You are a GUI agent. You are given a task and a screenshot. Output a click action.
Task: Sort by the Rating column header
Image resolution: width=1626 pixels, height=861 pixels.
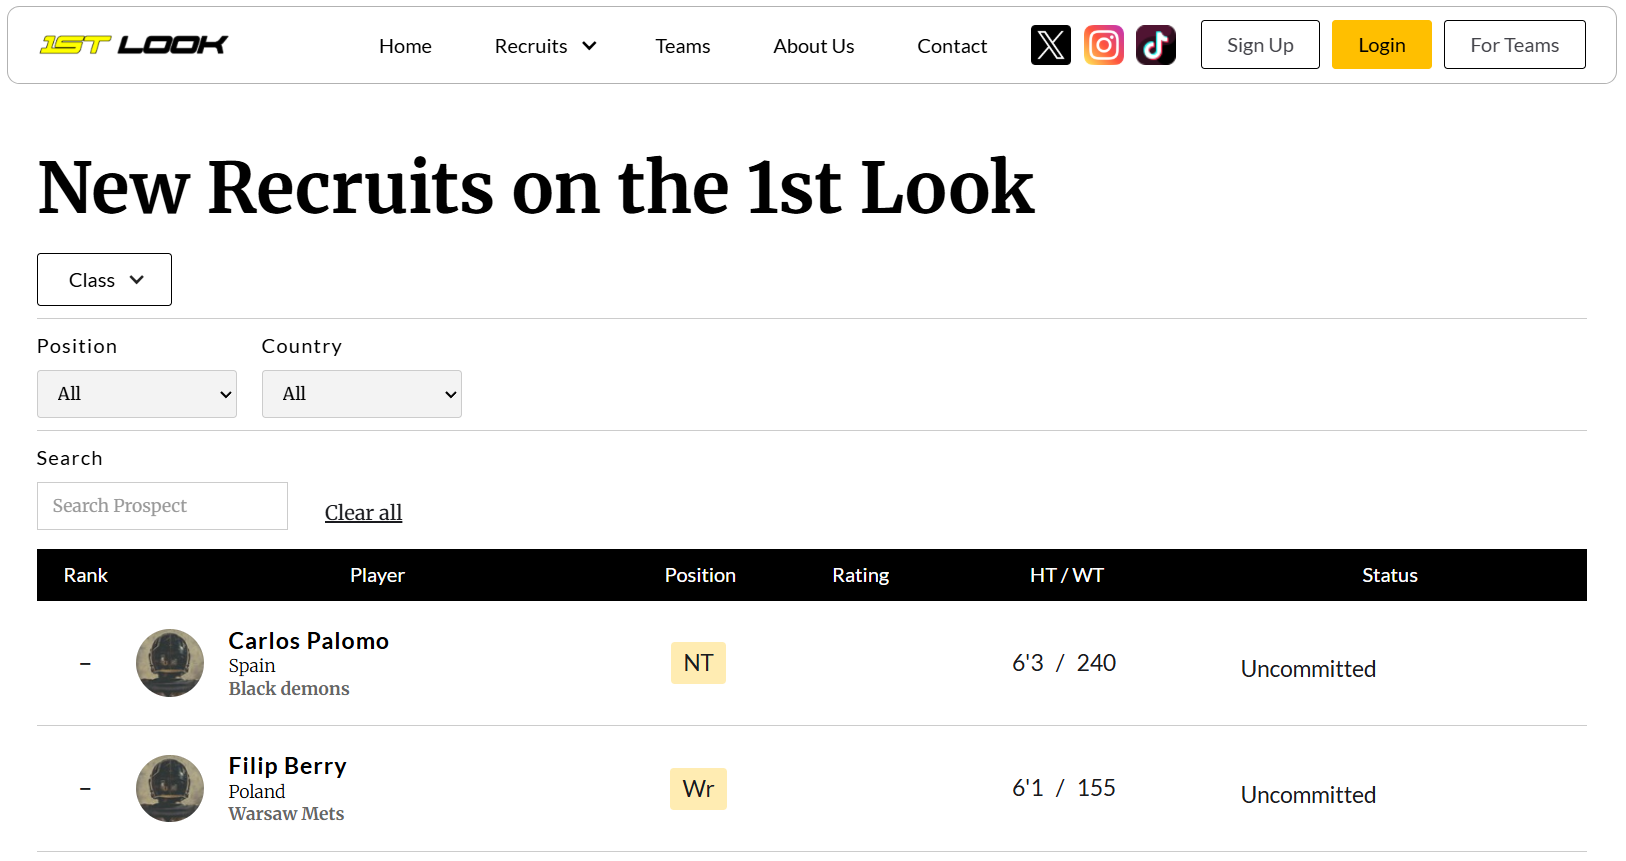click(x=860, y=575)
